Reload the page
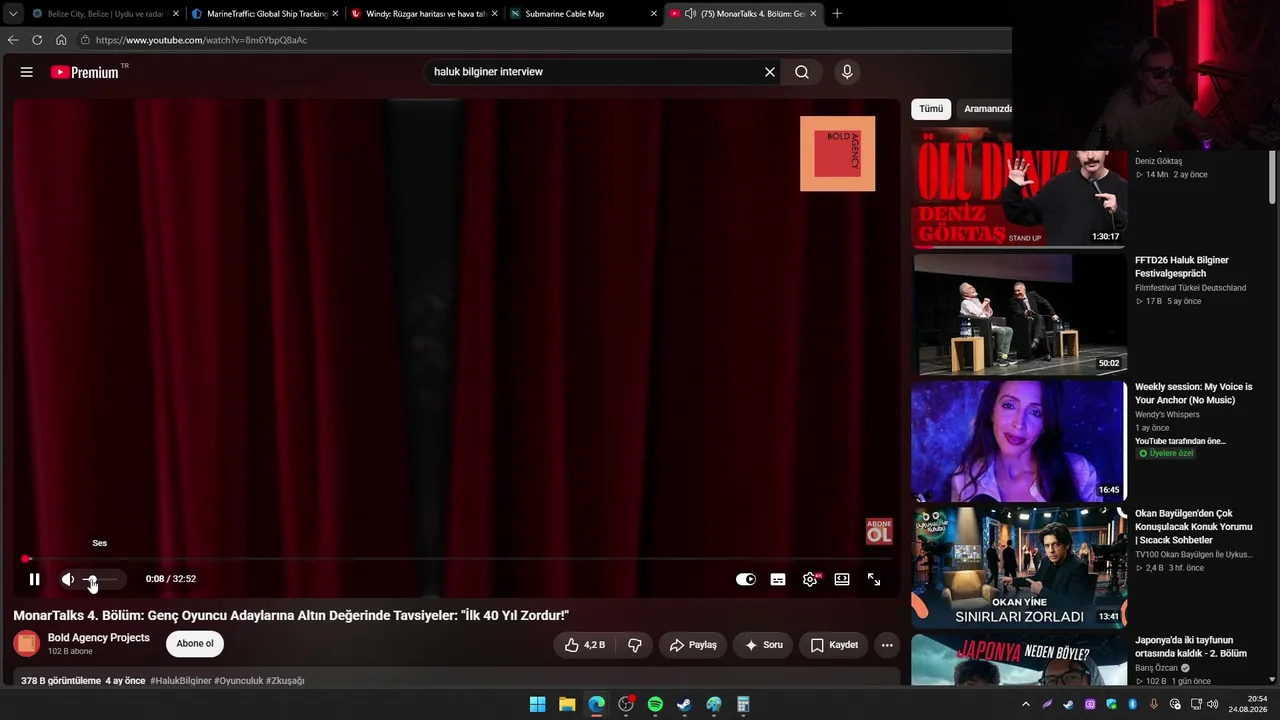Image resolution: width=1280 pixels, height=720 pixels. (x=37, y=40)
